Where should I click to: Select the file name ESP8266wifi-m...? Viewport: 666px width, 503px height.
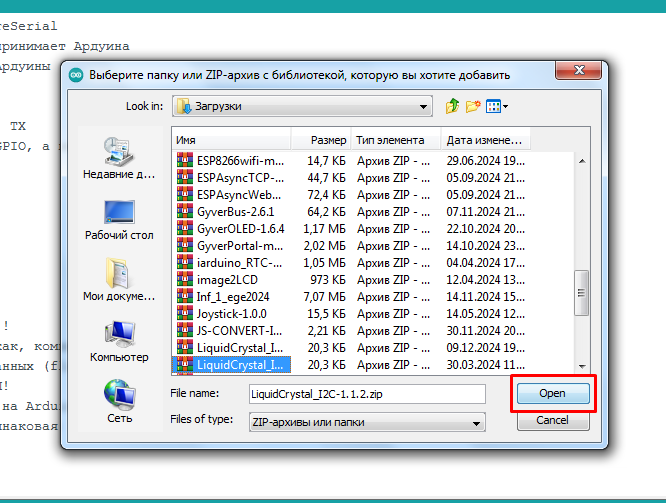click(240, 161)
